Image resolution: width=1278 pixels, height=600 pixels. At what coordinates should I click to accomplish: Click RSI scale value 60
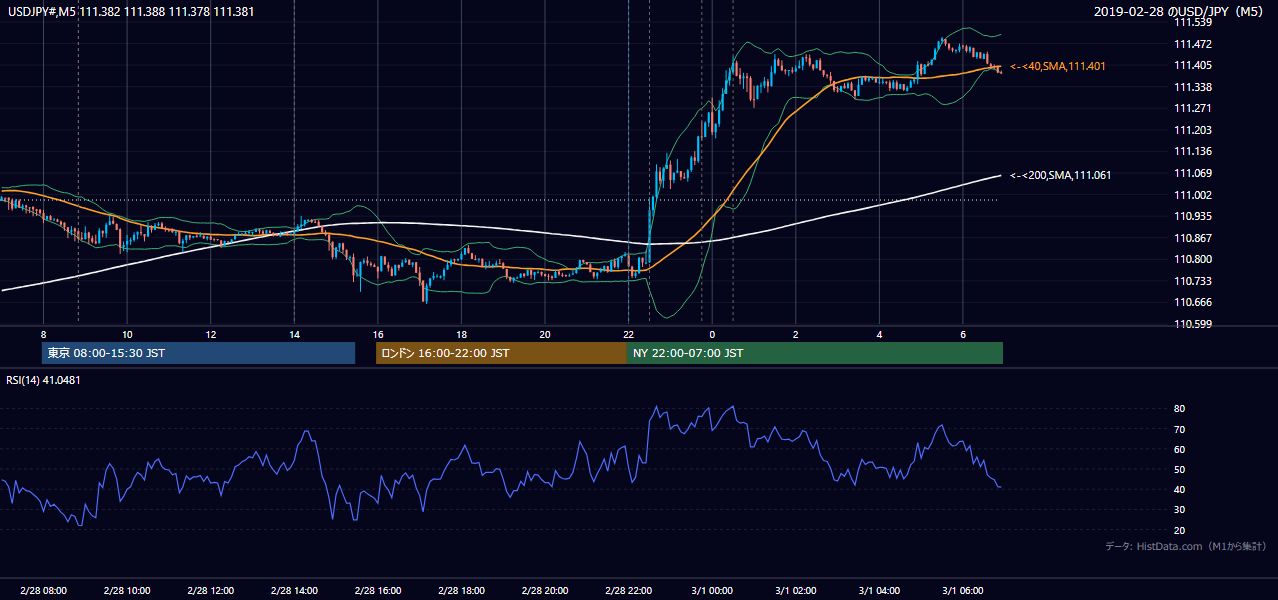[1179, 449]
